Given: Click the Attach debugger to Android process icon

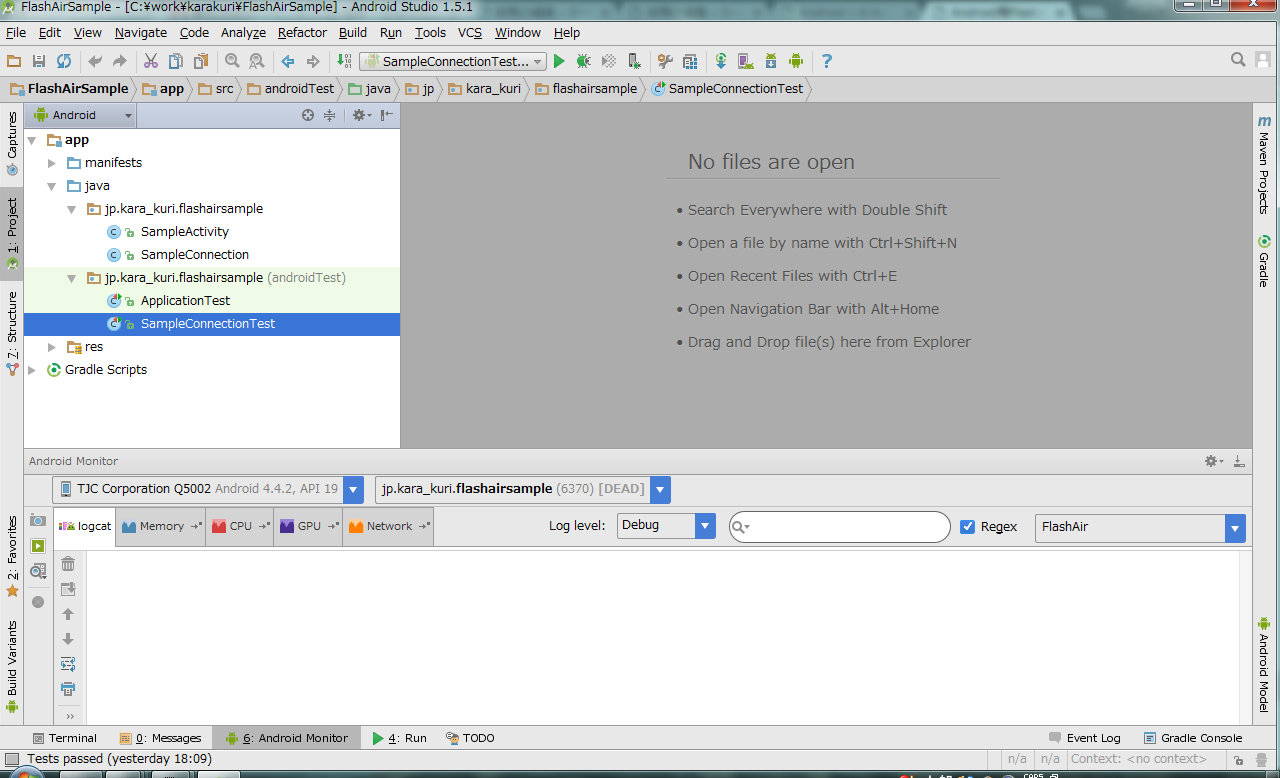Looking at the screenshot, I should 633,61.
